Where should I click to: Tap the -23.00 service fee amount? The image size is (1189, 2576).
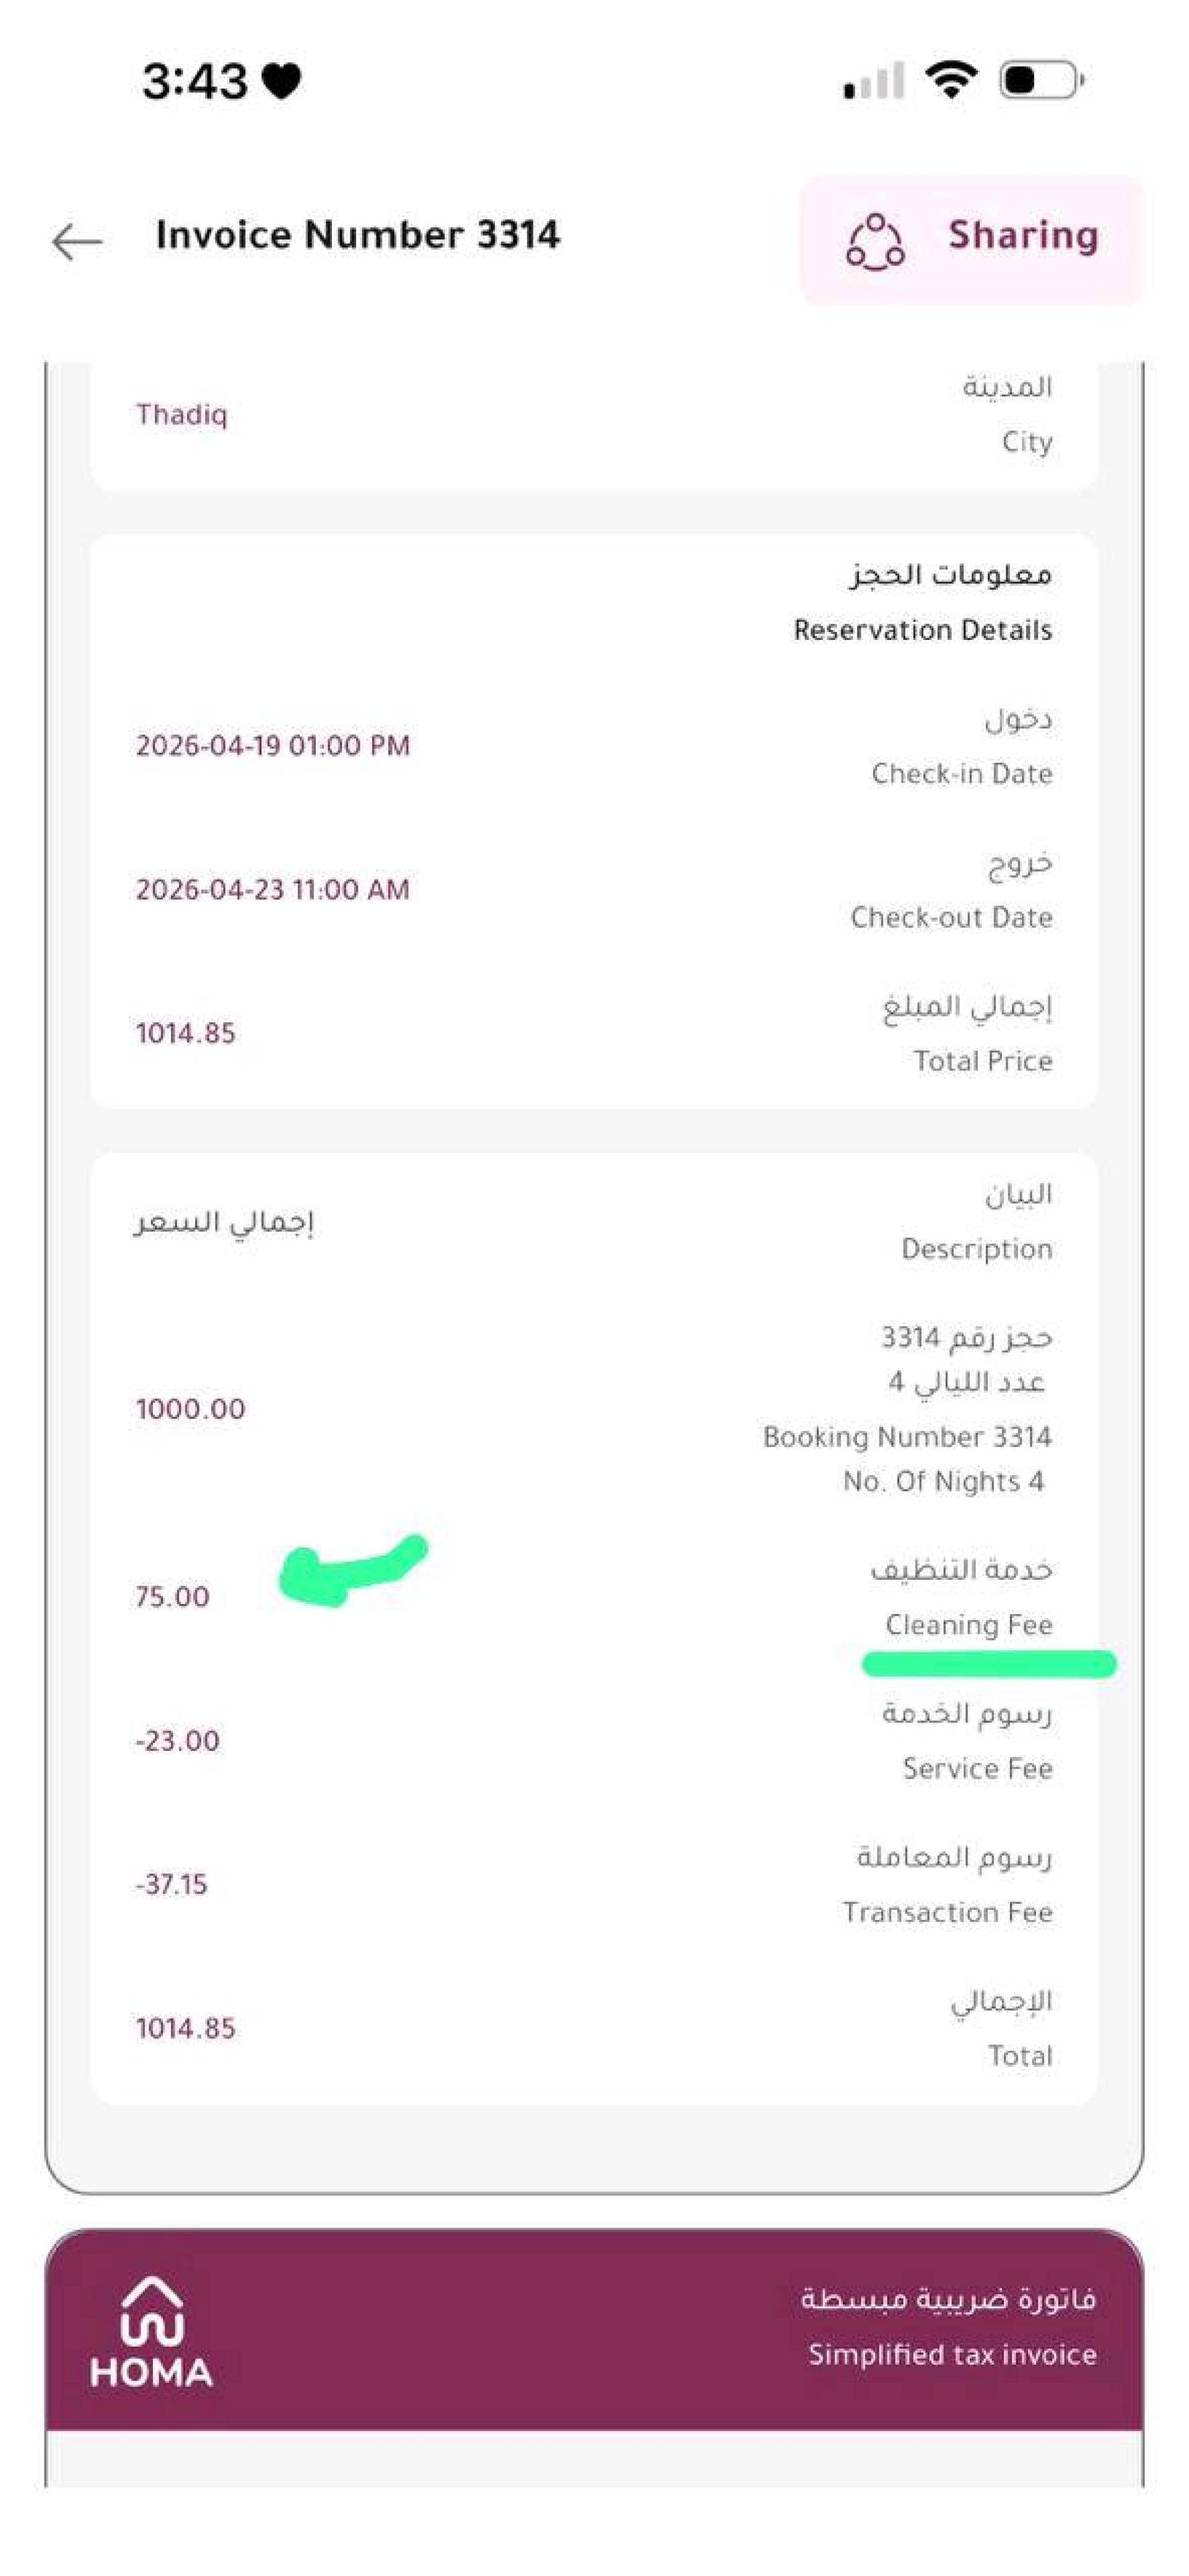177,1741
